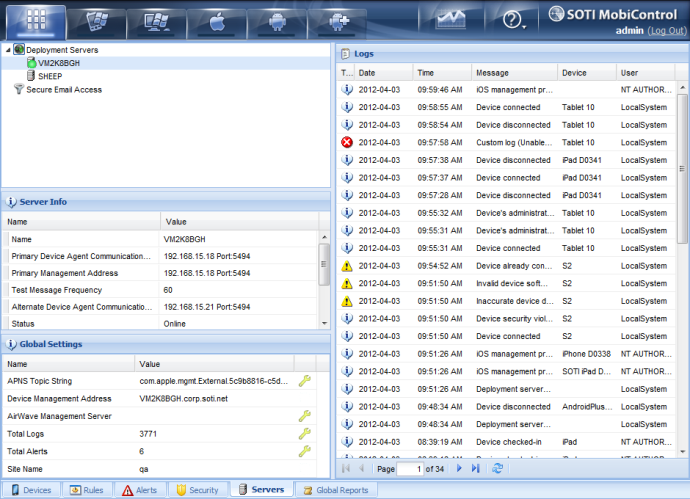The height and width of the screenshot is (499, 690).
Task: Edit APNS Topic String with wrench icon
Action: 305,381
